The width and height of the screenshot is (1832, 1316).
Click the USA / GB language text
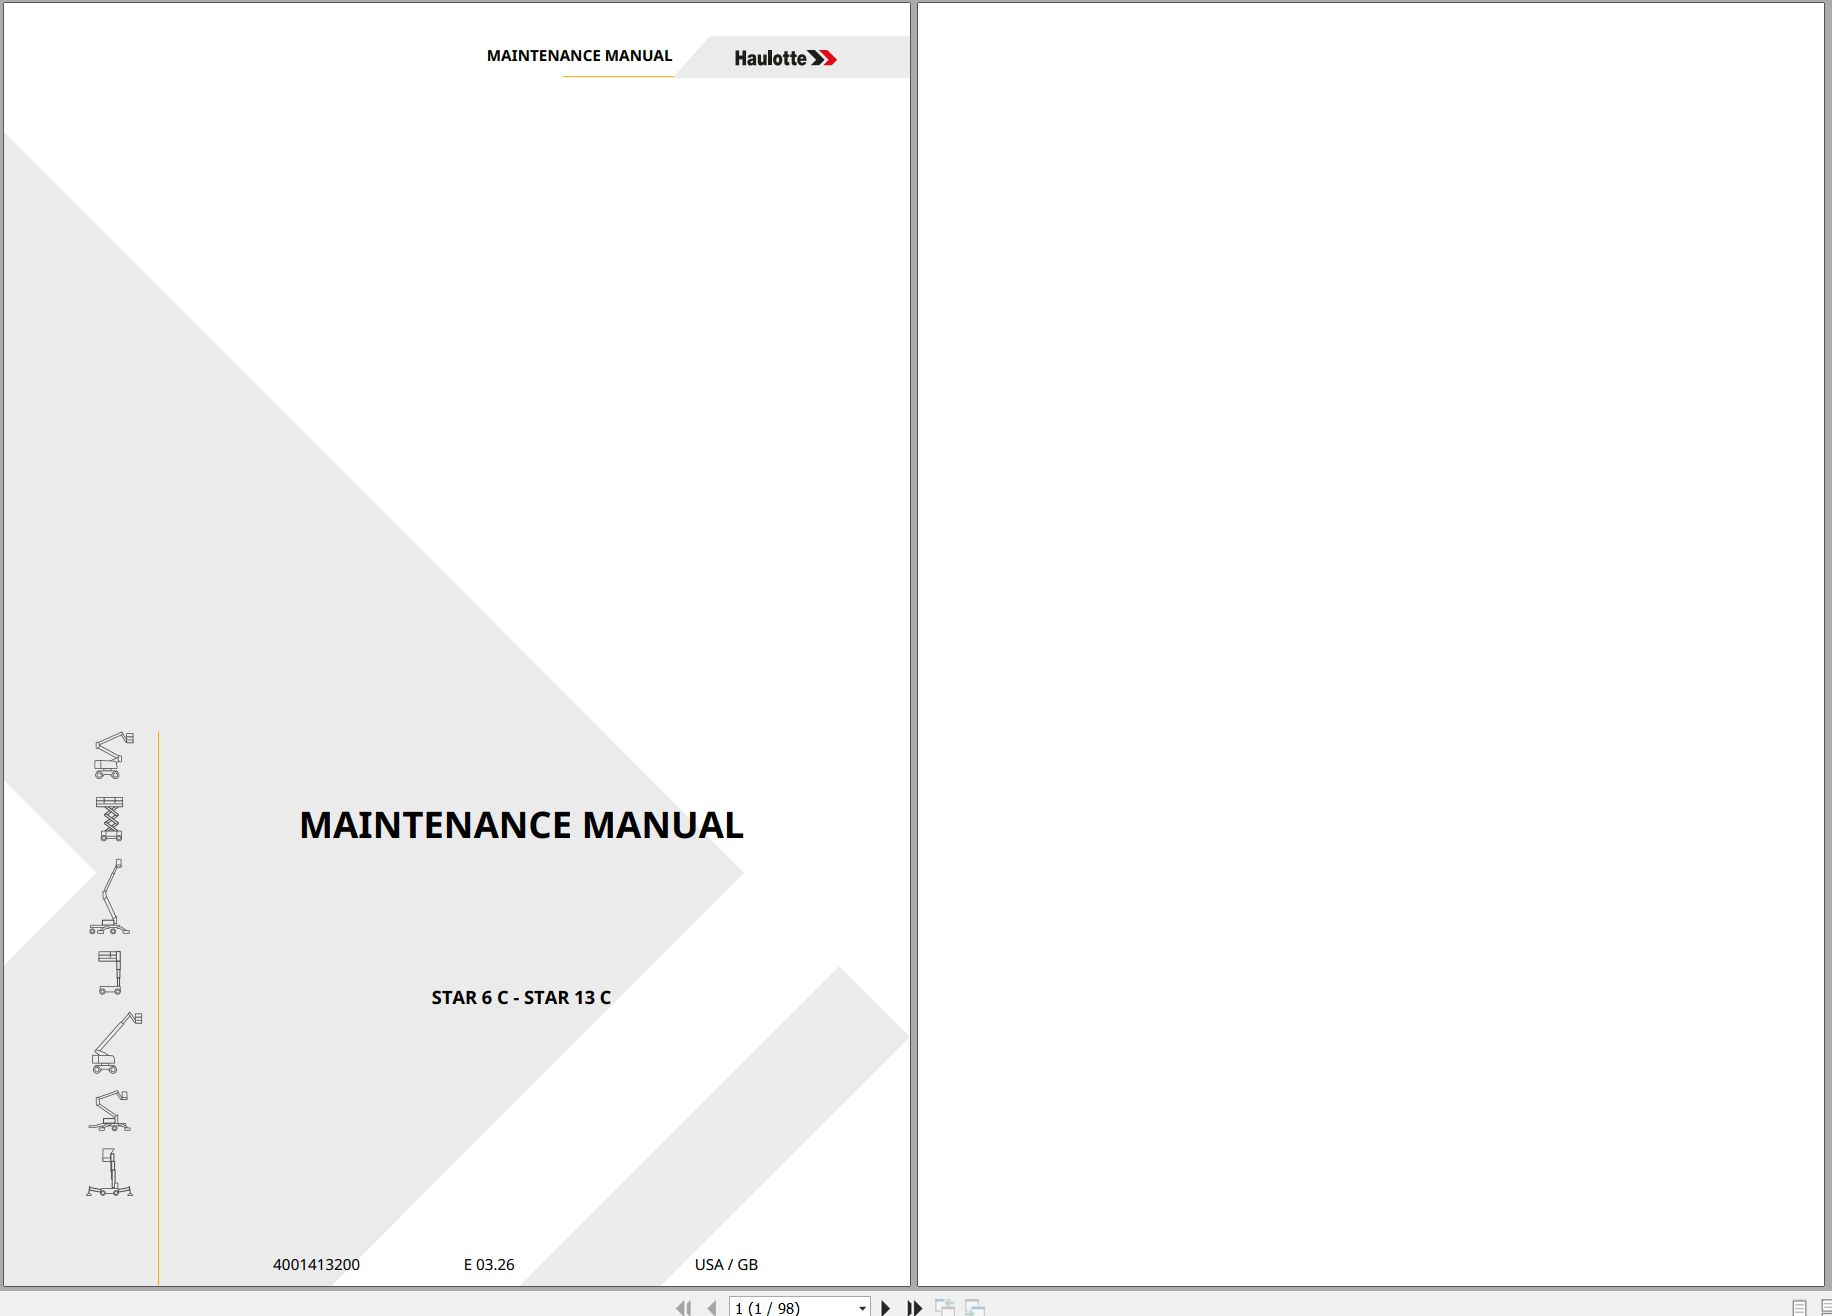[726, 1264]
